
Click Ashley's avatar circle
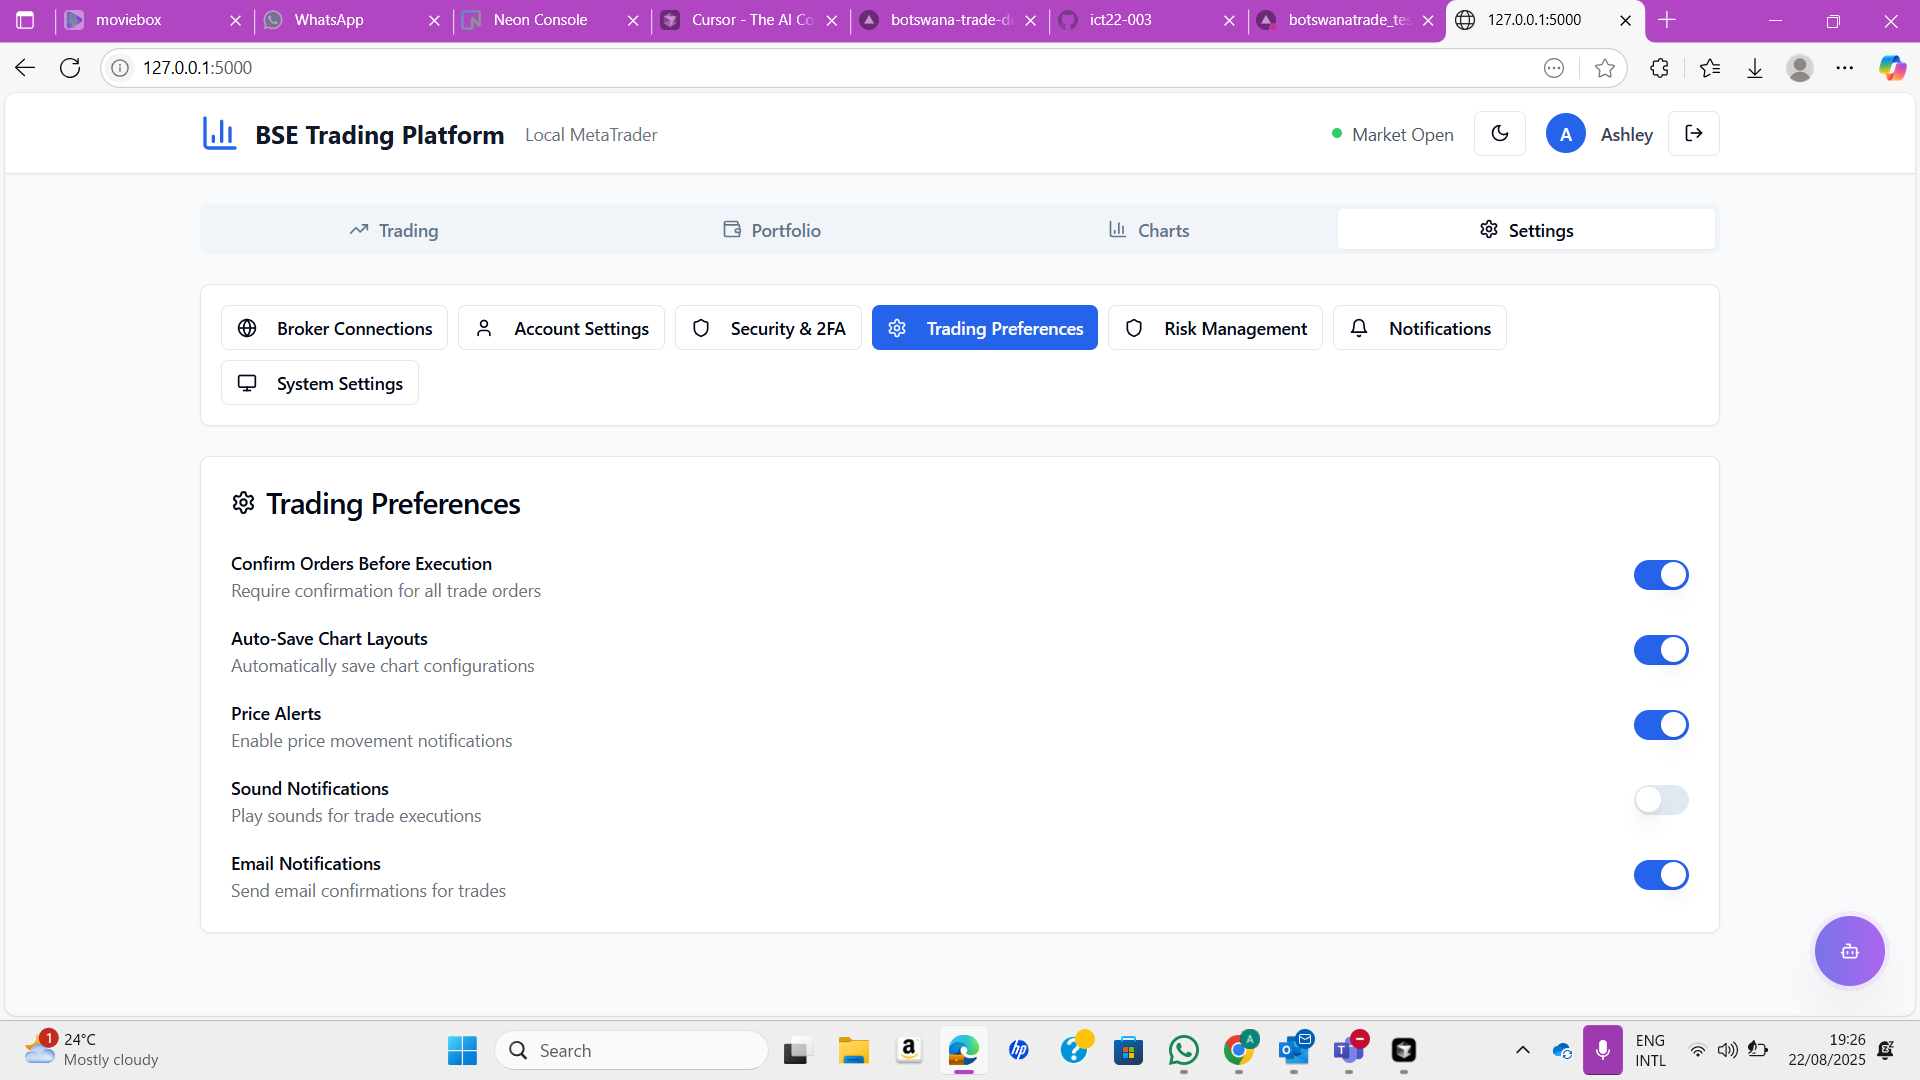(x=1565, y=134)
